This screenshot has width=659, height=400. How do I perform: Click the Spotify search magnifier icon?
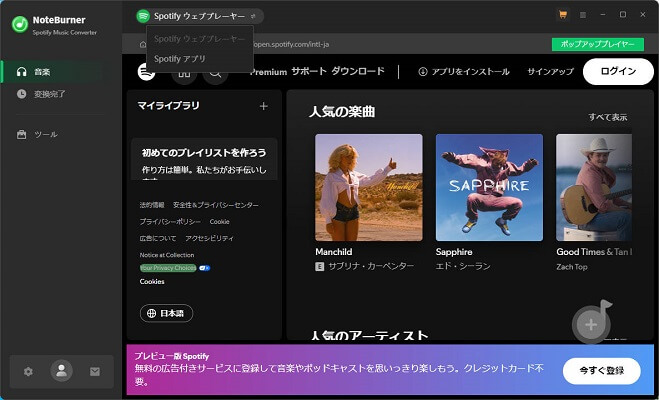point(215,73)
